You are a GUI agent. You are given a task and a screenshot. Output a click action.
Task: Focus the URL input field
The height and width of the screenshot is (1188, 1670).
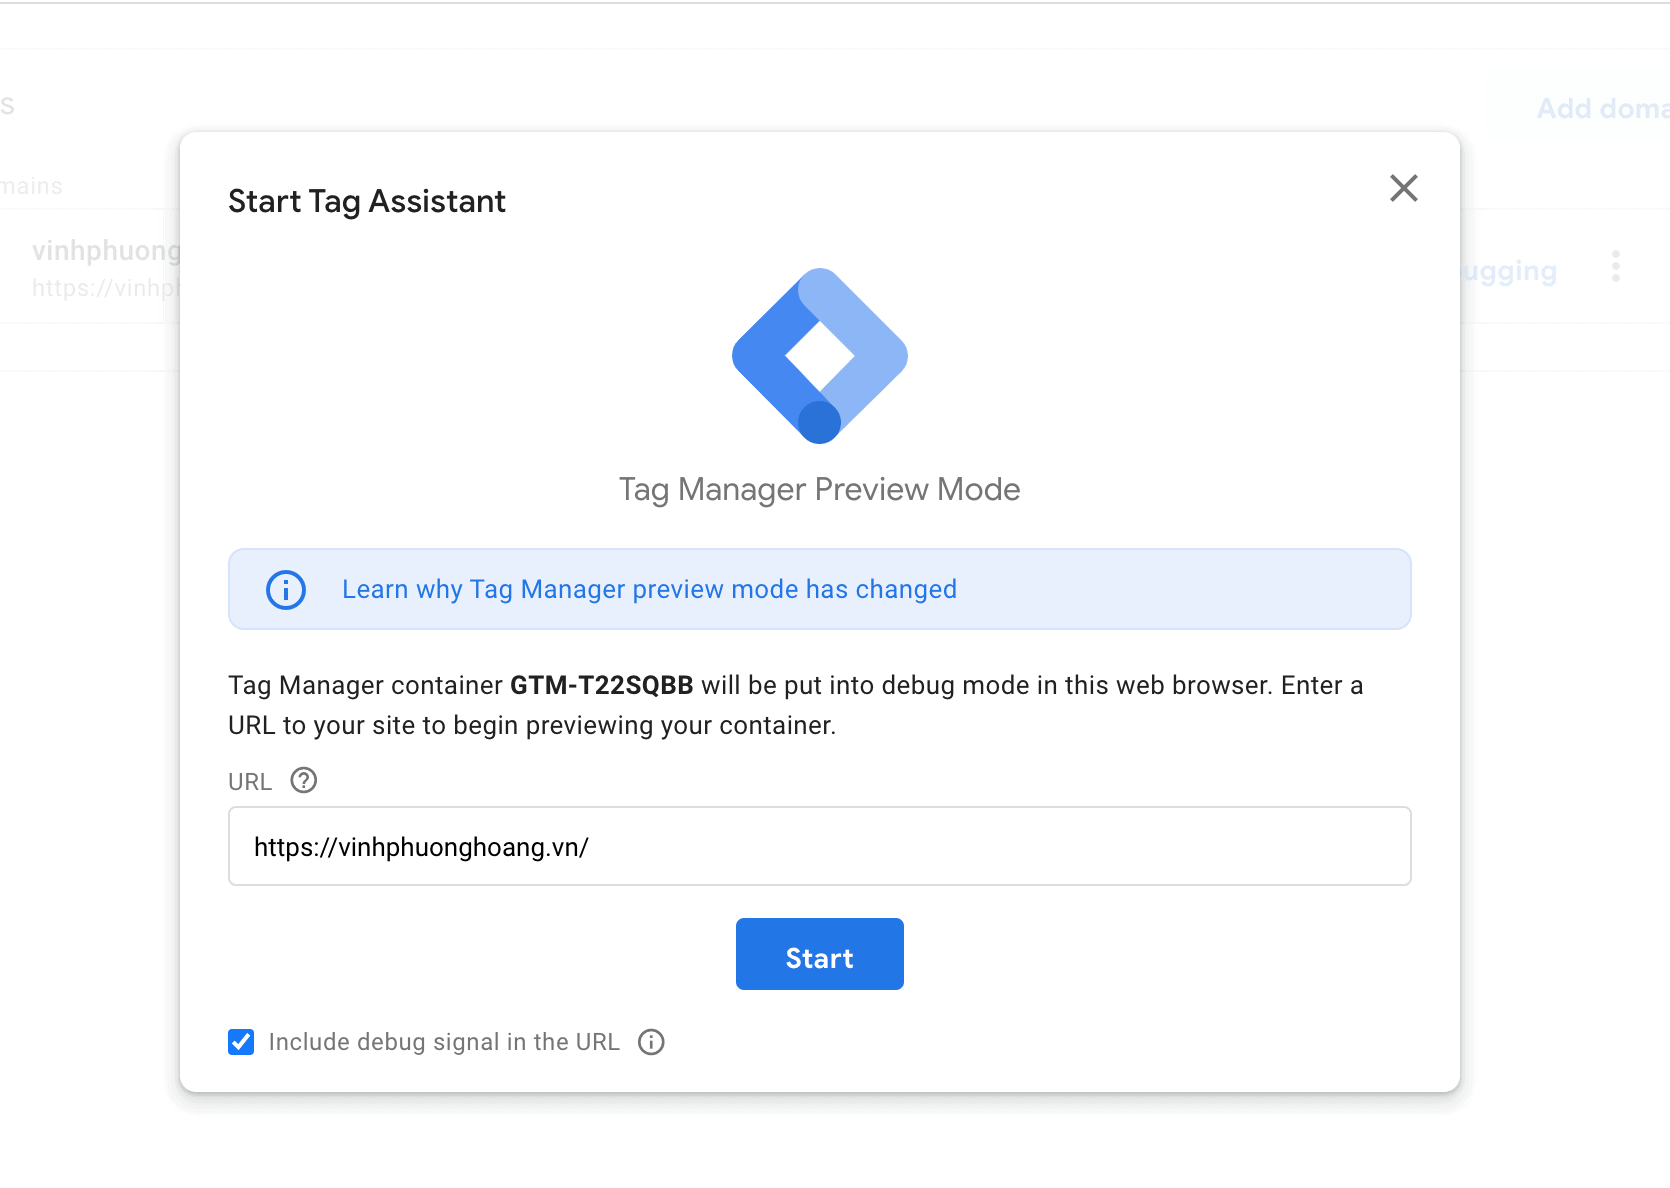coord(820,846)
